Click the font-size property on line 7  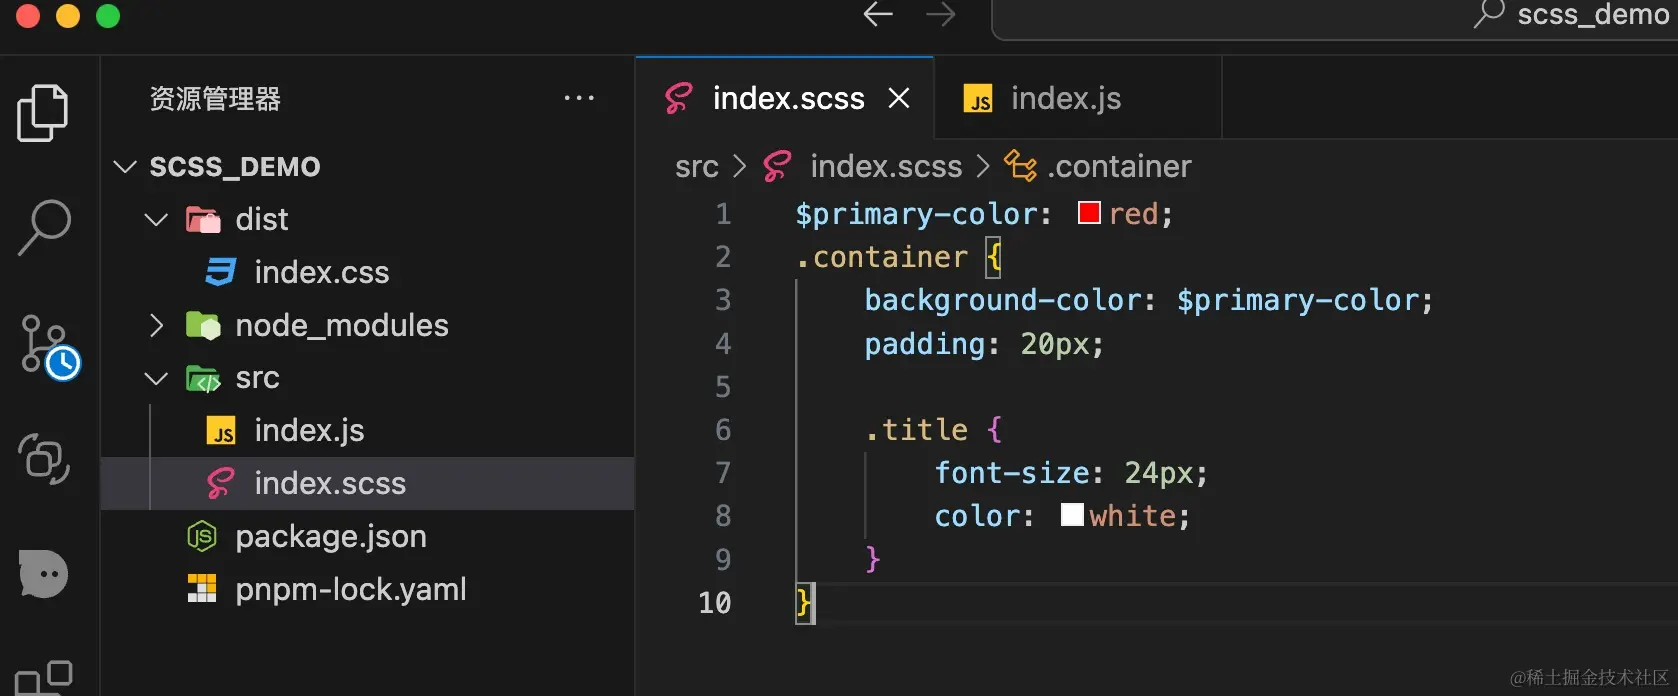tap(1011, 473)
